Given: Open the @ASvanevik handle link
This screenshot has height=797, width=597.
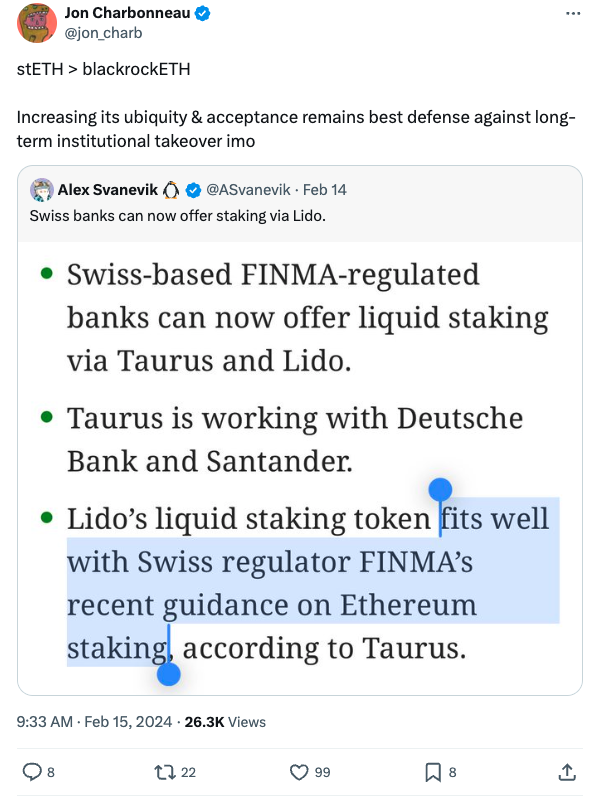Looking at the screenshot, I should [x=248, y=190].
